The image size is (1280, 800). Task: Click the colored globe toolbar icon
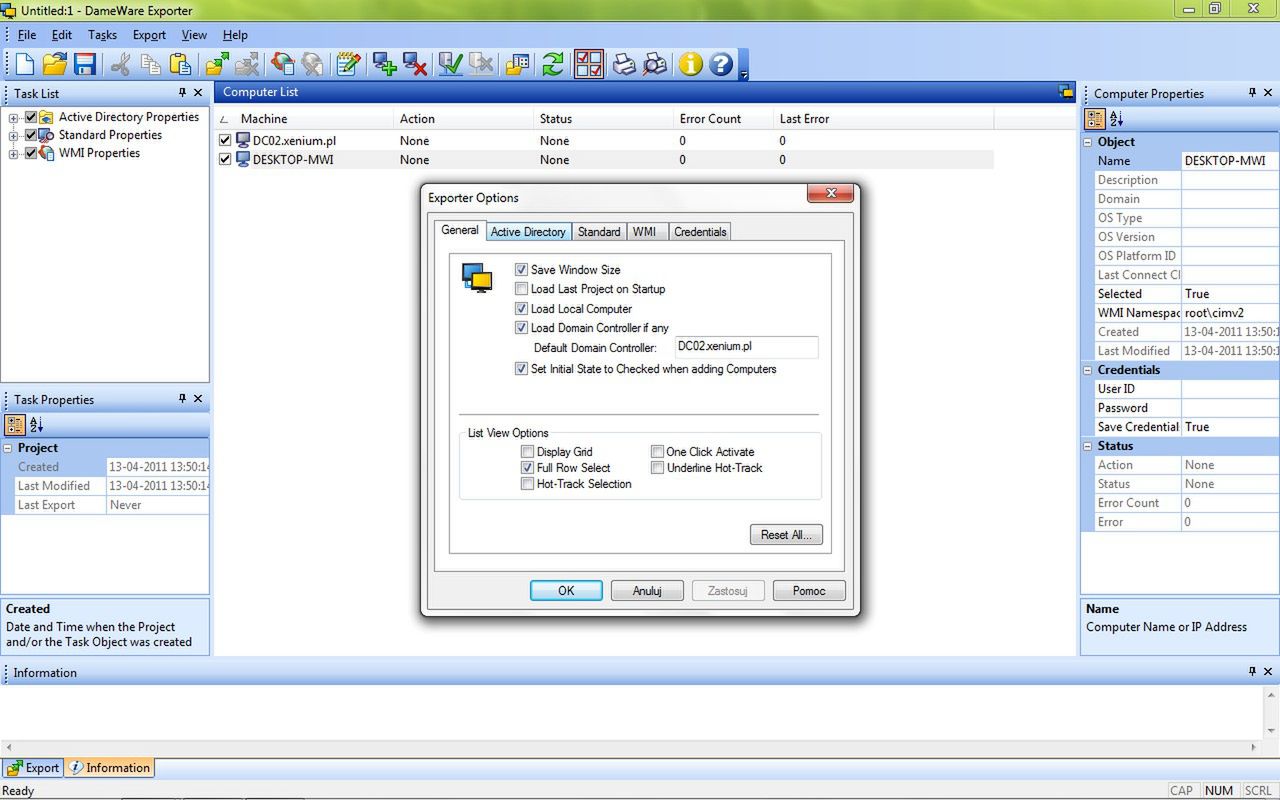point(283,64)
